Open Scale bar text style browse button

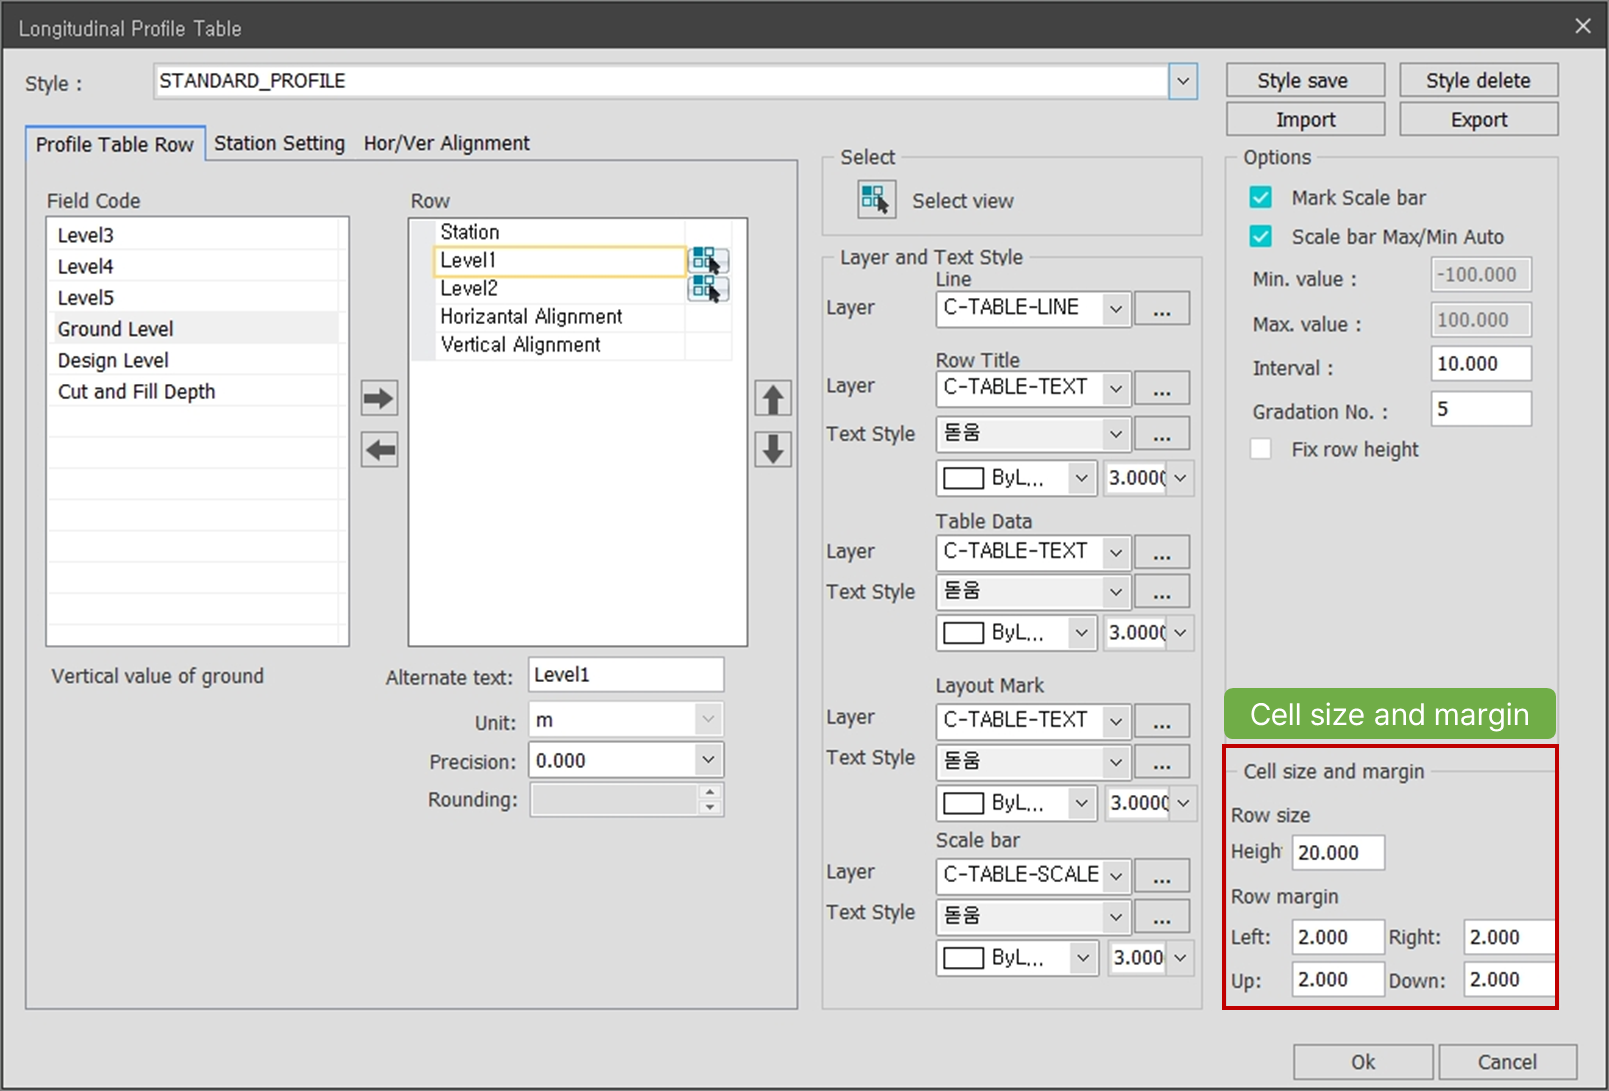tap(1162, 917)
